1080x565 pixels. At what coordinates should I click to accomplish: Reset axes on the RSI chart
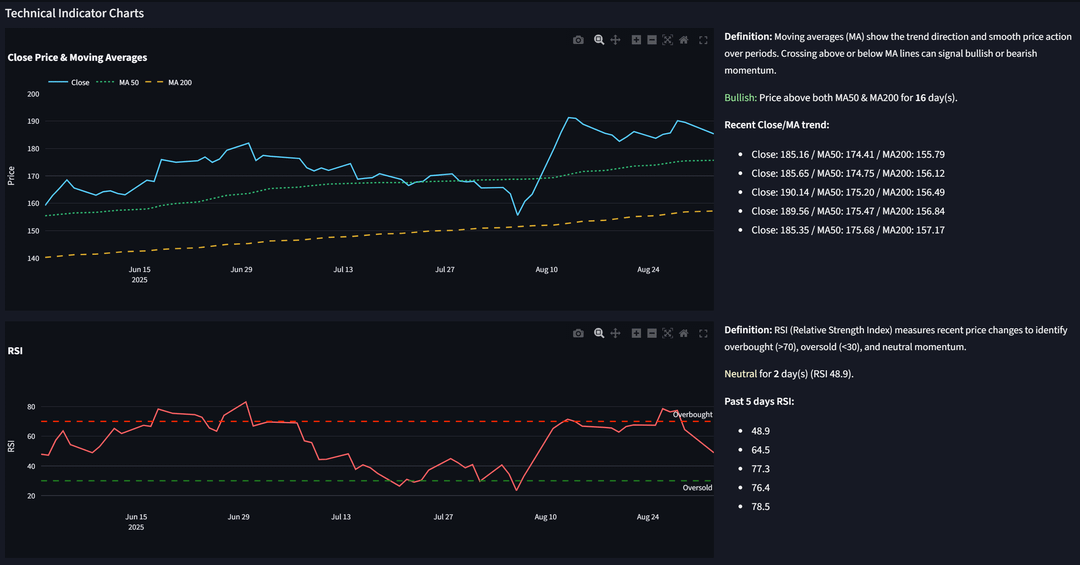pos(684,333)
